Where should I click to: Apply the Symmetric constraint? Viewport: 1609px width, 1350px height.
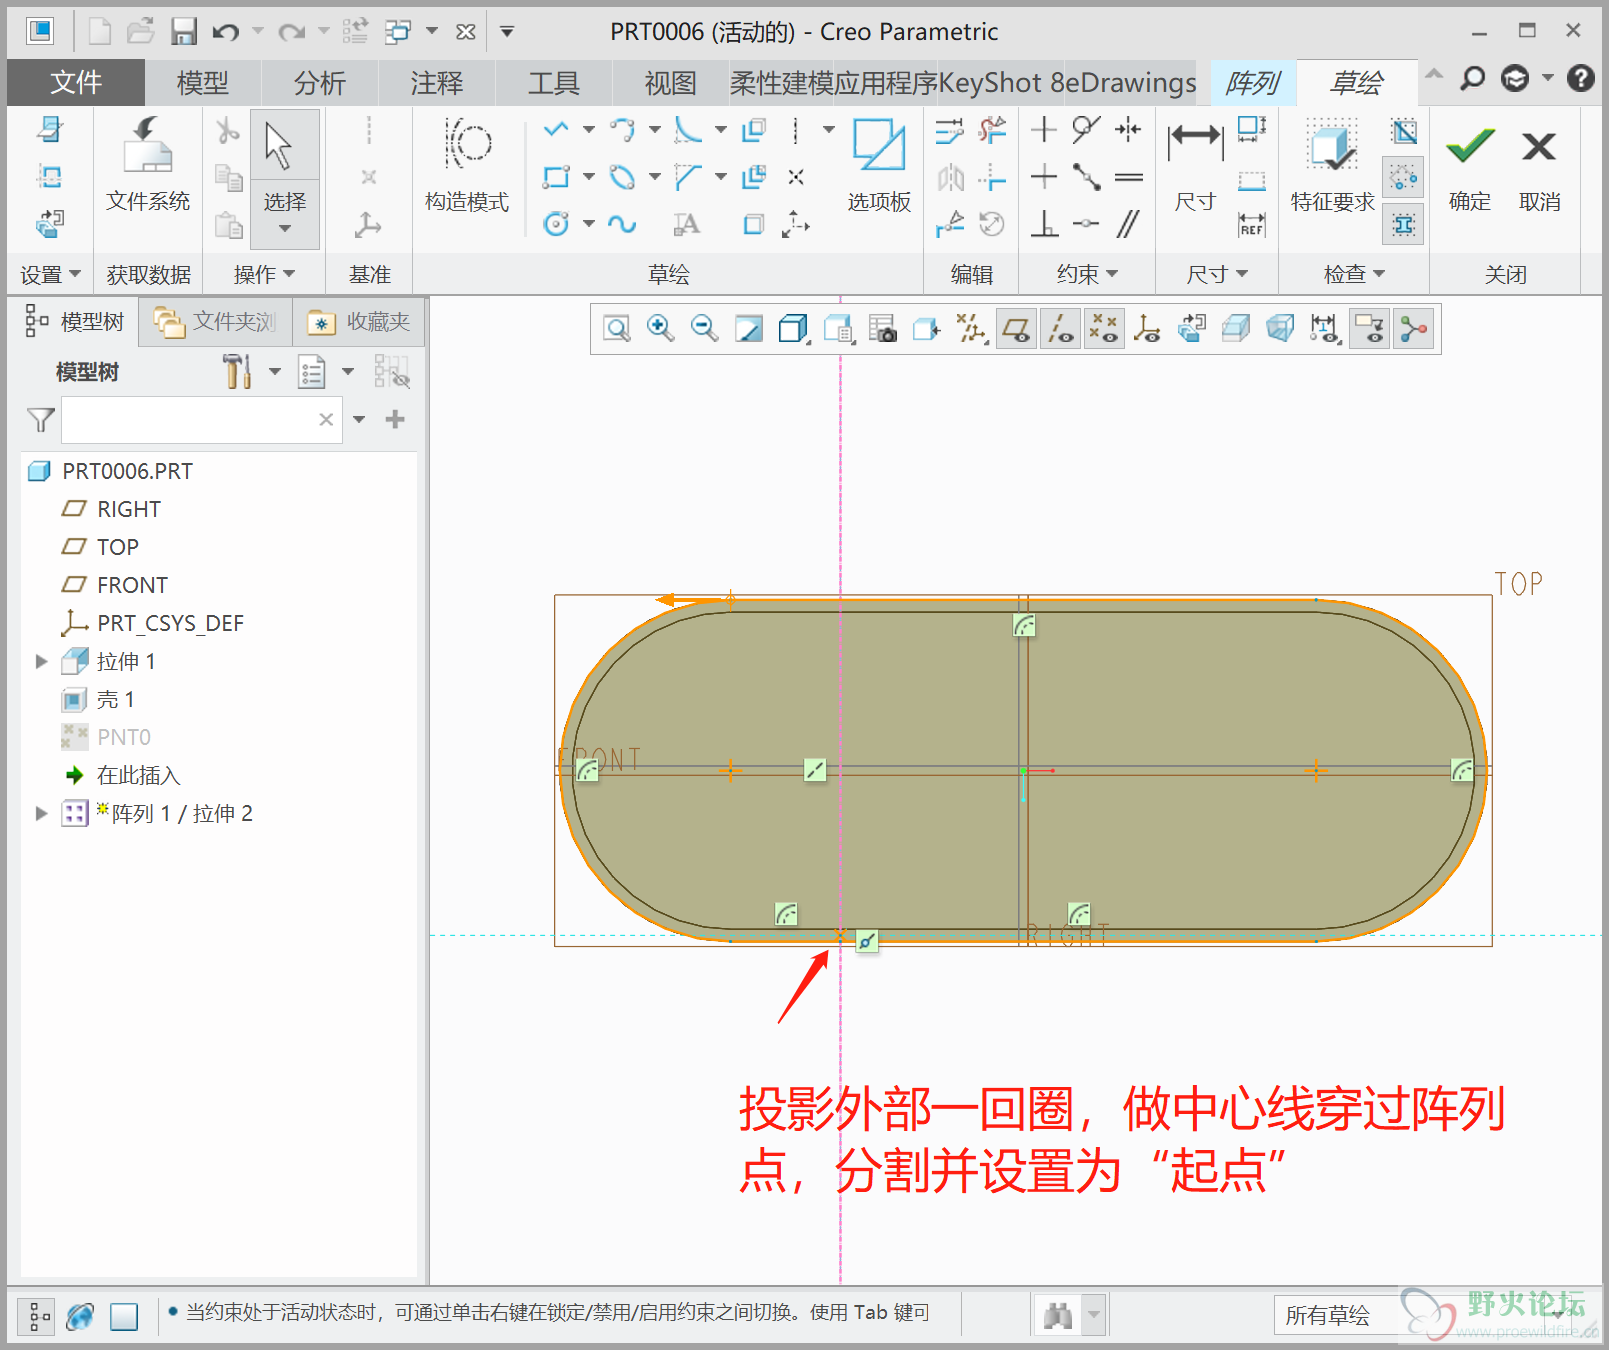(x=1129, y=129)
